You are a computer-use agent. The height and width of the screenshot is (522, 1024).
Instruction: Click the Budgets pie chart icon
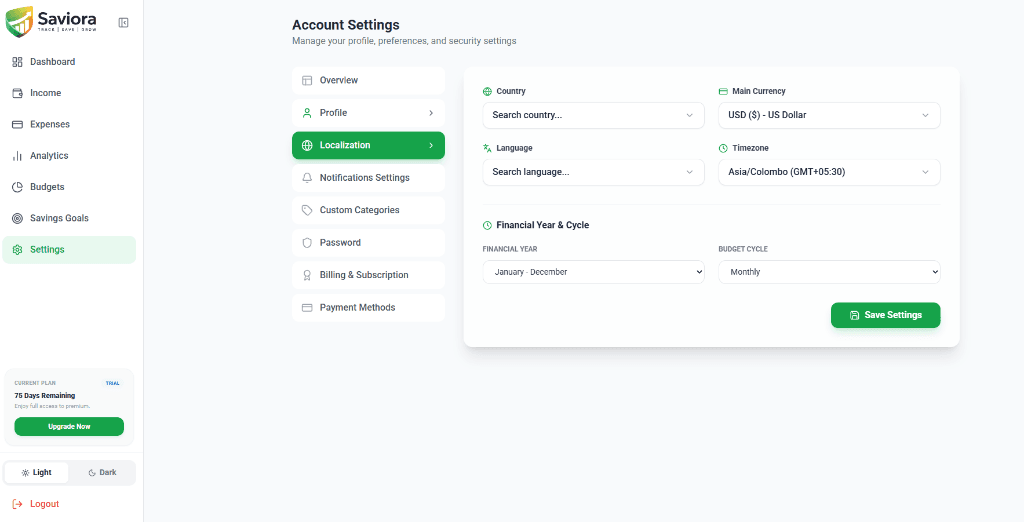(x=18, y=187)
